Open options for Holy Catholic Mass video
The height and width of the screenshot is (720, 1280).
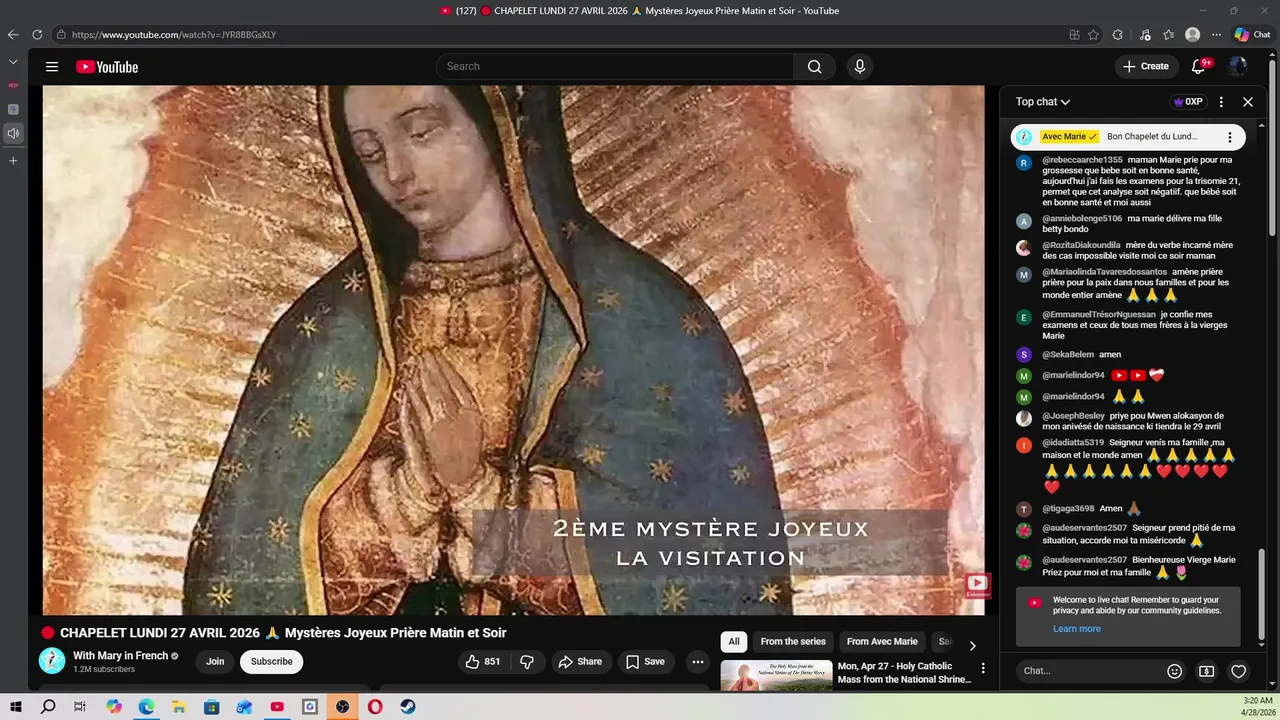983,668
